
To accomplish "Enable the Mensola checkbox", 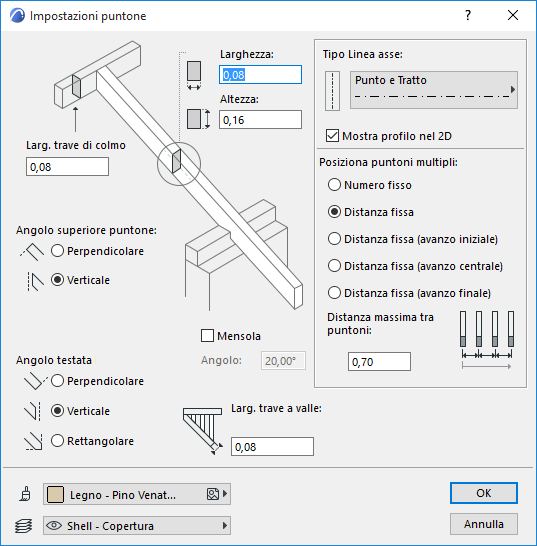I will pyautogui.click(x=207, y=336).
